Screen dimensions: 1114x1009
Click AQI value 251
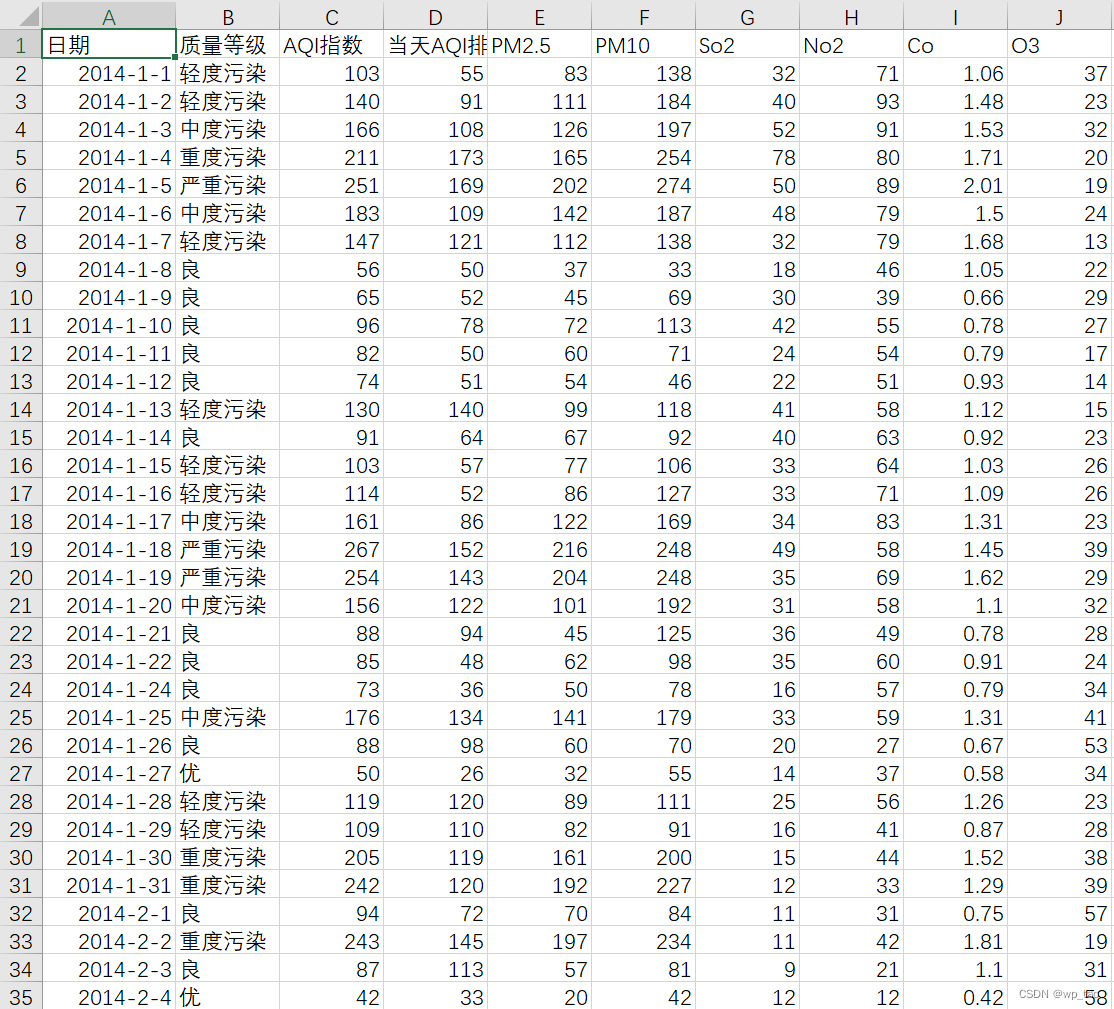pyautogui.click(x=331, y=185)
